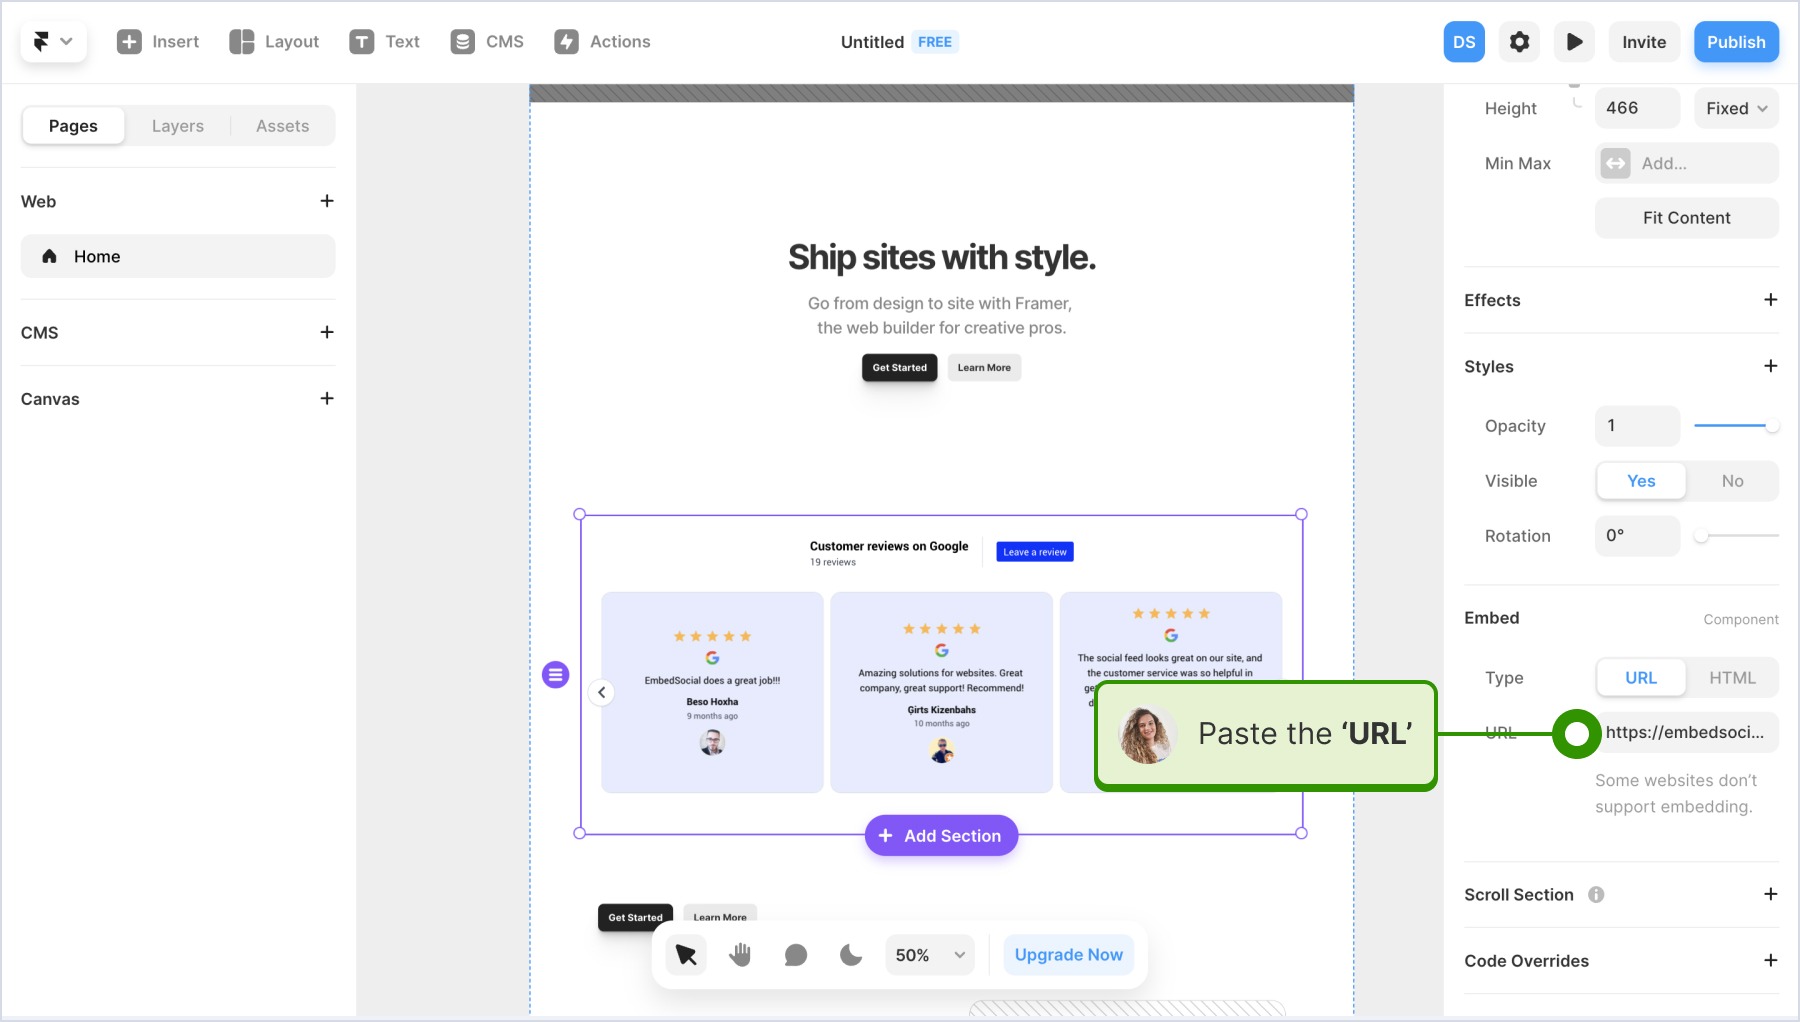Add a new CMS collection
Viewport: 1800px width, 1022px height.
327,332
